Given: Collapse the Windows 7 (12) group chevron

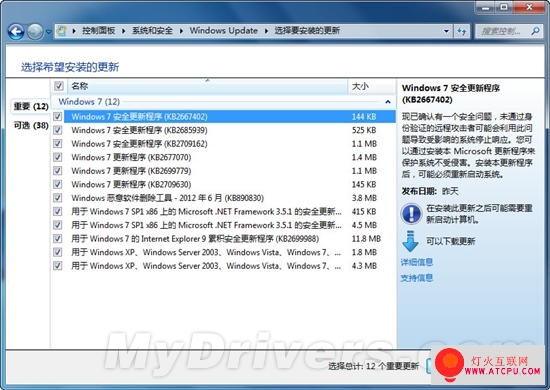Looking at the screenshot, I should (x=388, y=102).
